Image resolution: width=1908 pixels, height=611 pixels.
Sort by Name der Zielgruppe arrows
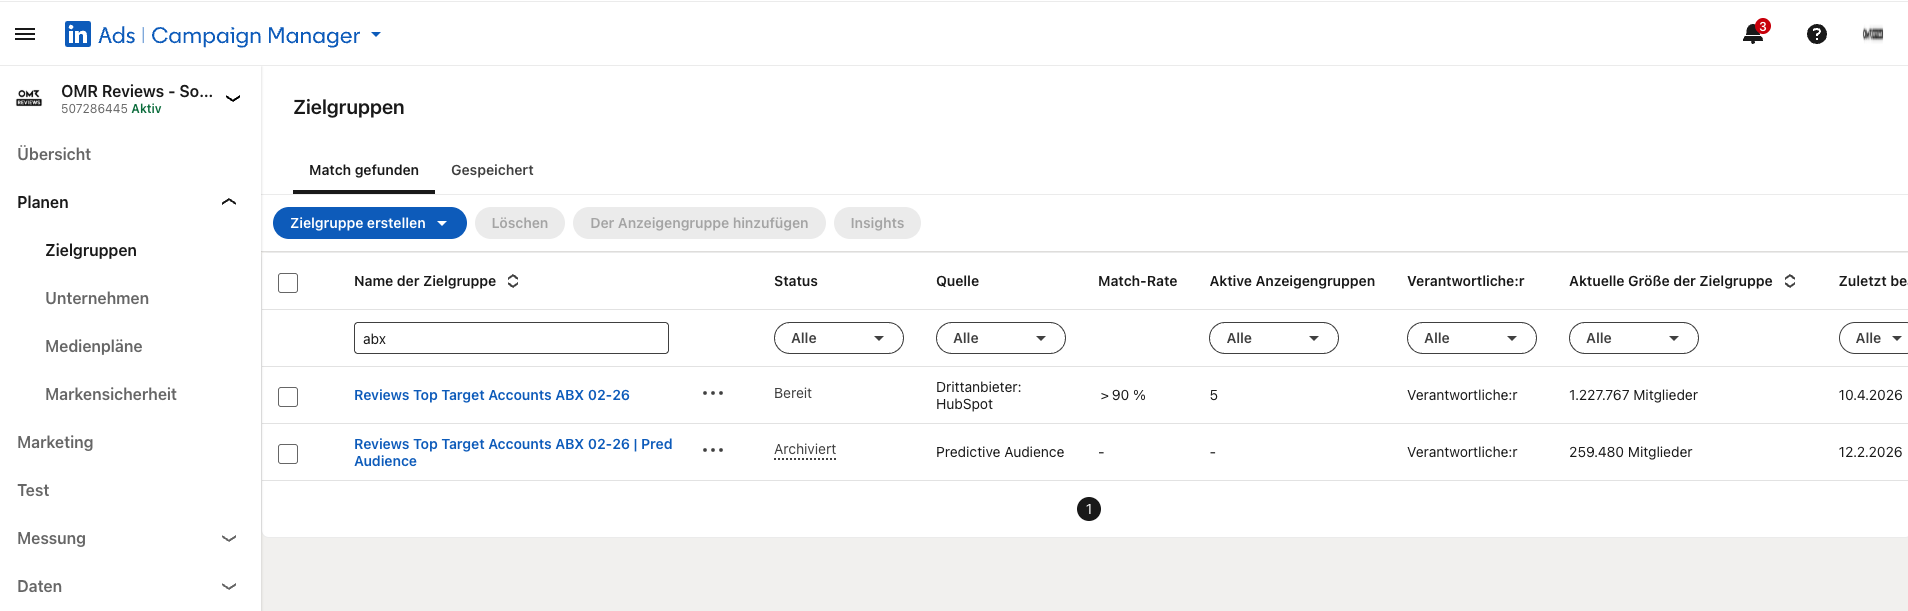[513, 281]
